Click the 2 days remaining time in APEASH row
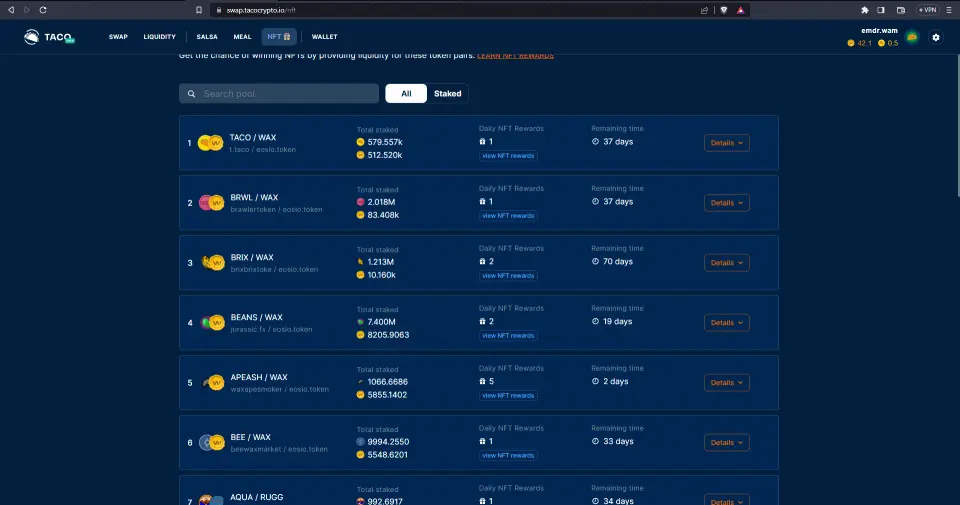Viewport: 960px width, 505px height. [x=615, y=381]
